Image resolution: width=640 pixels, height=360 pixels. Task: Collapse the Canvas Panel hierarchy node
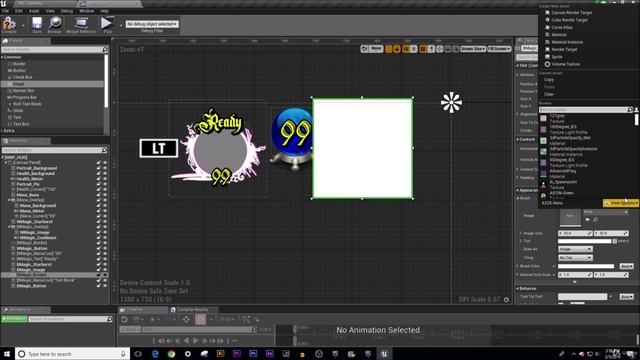pos(6,162)
